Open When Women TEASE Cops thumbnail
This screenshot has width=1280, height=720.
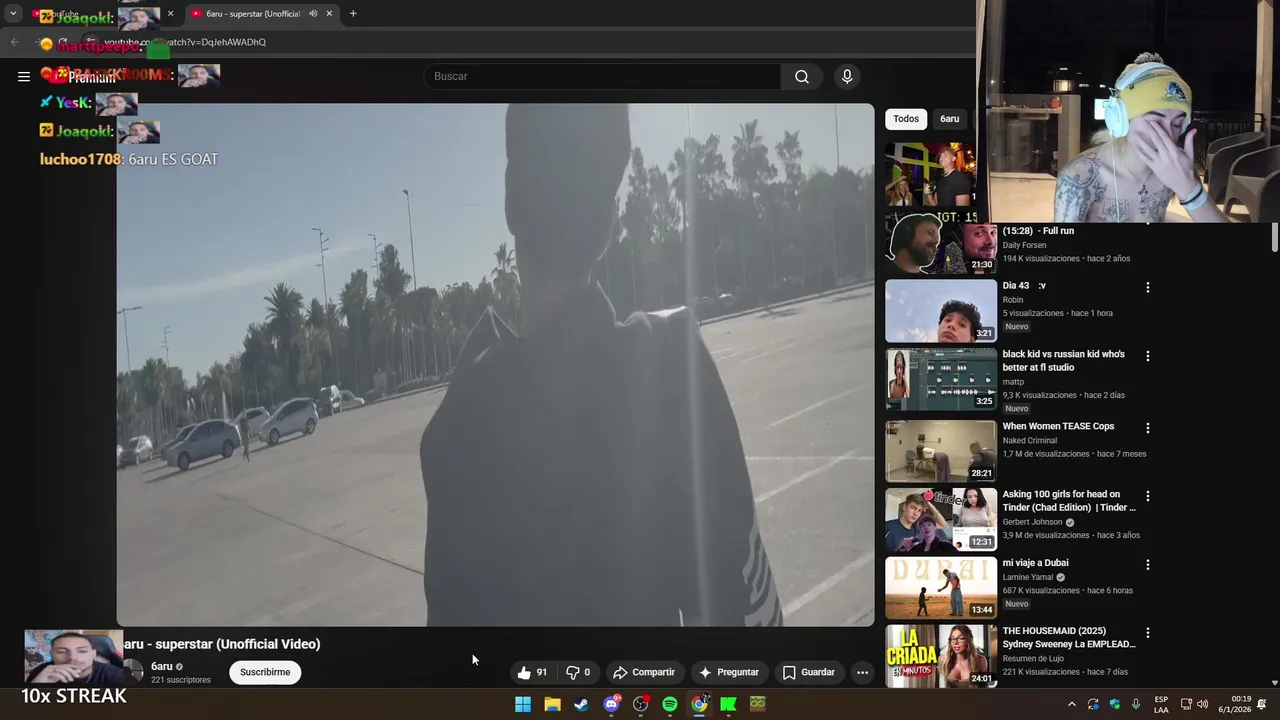[941, 451]
